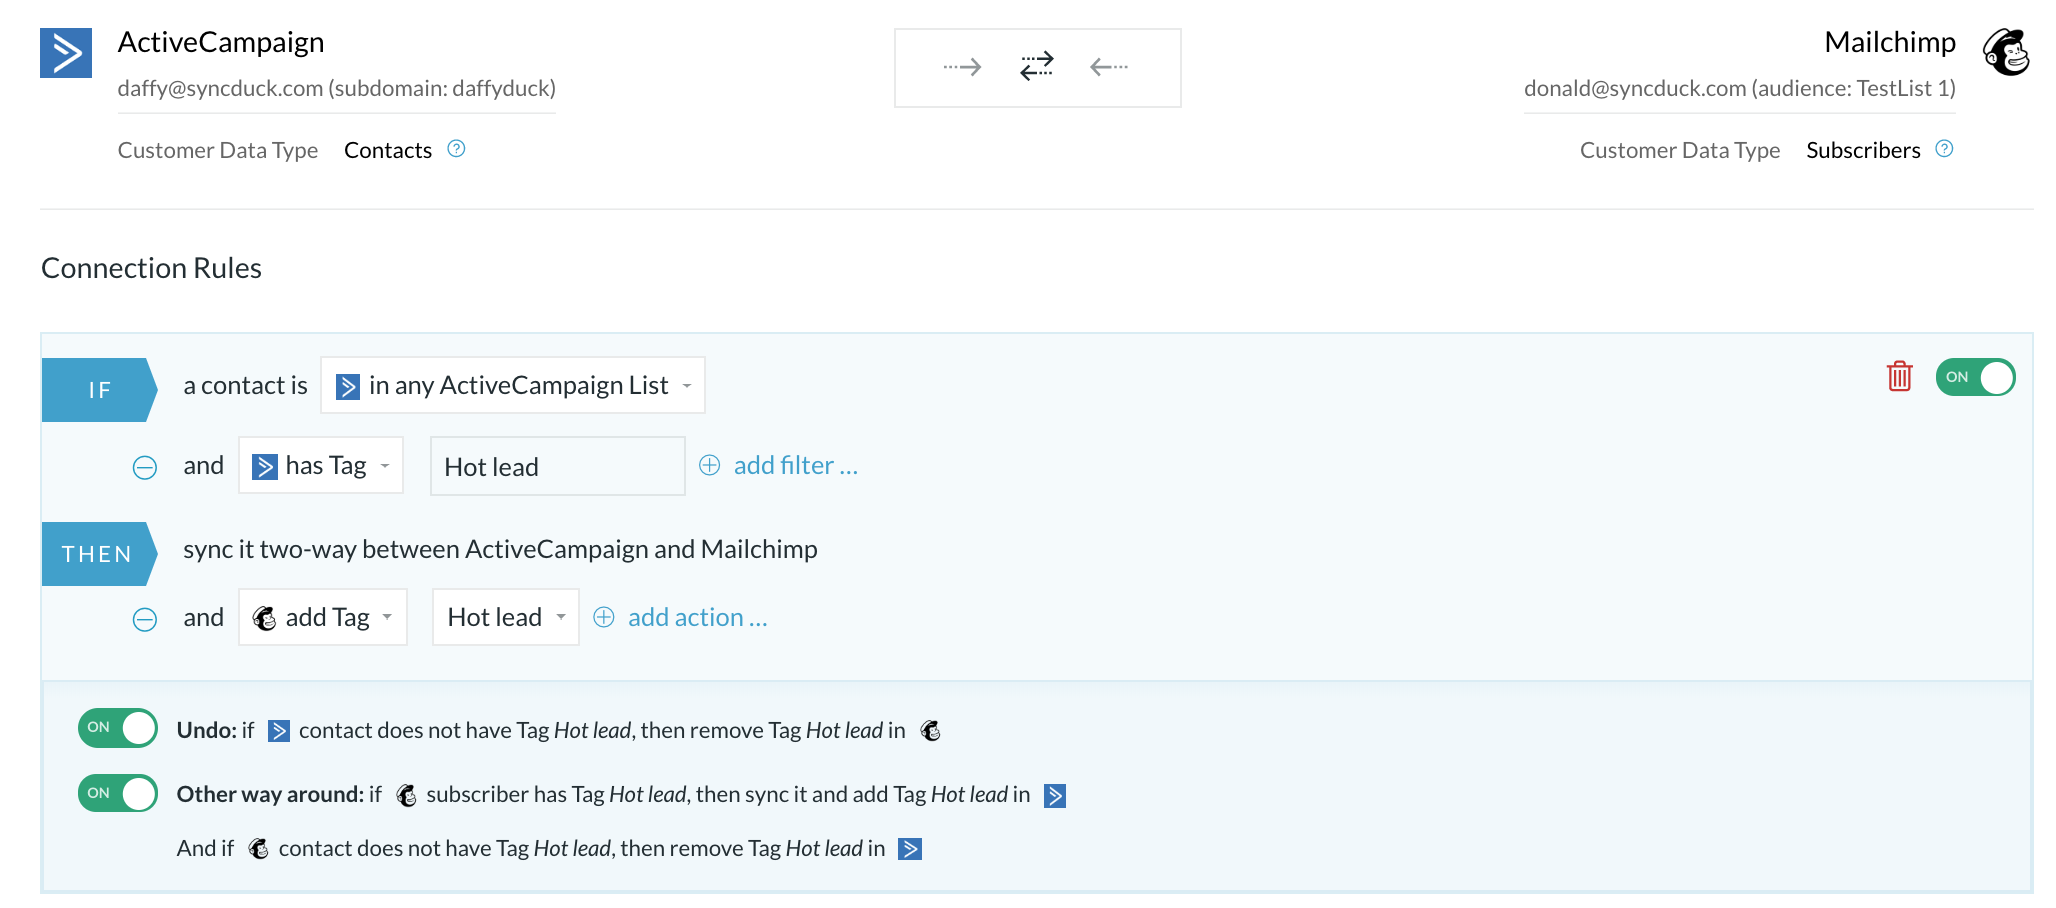The height and width of the screenshot is (908, 2056).
Task: Click the Hot lead filter input field
Action: tap(558, 466)
